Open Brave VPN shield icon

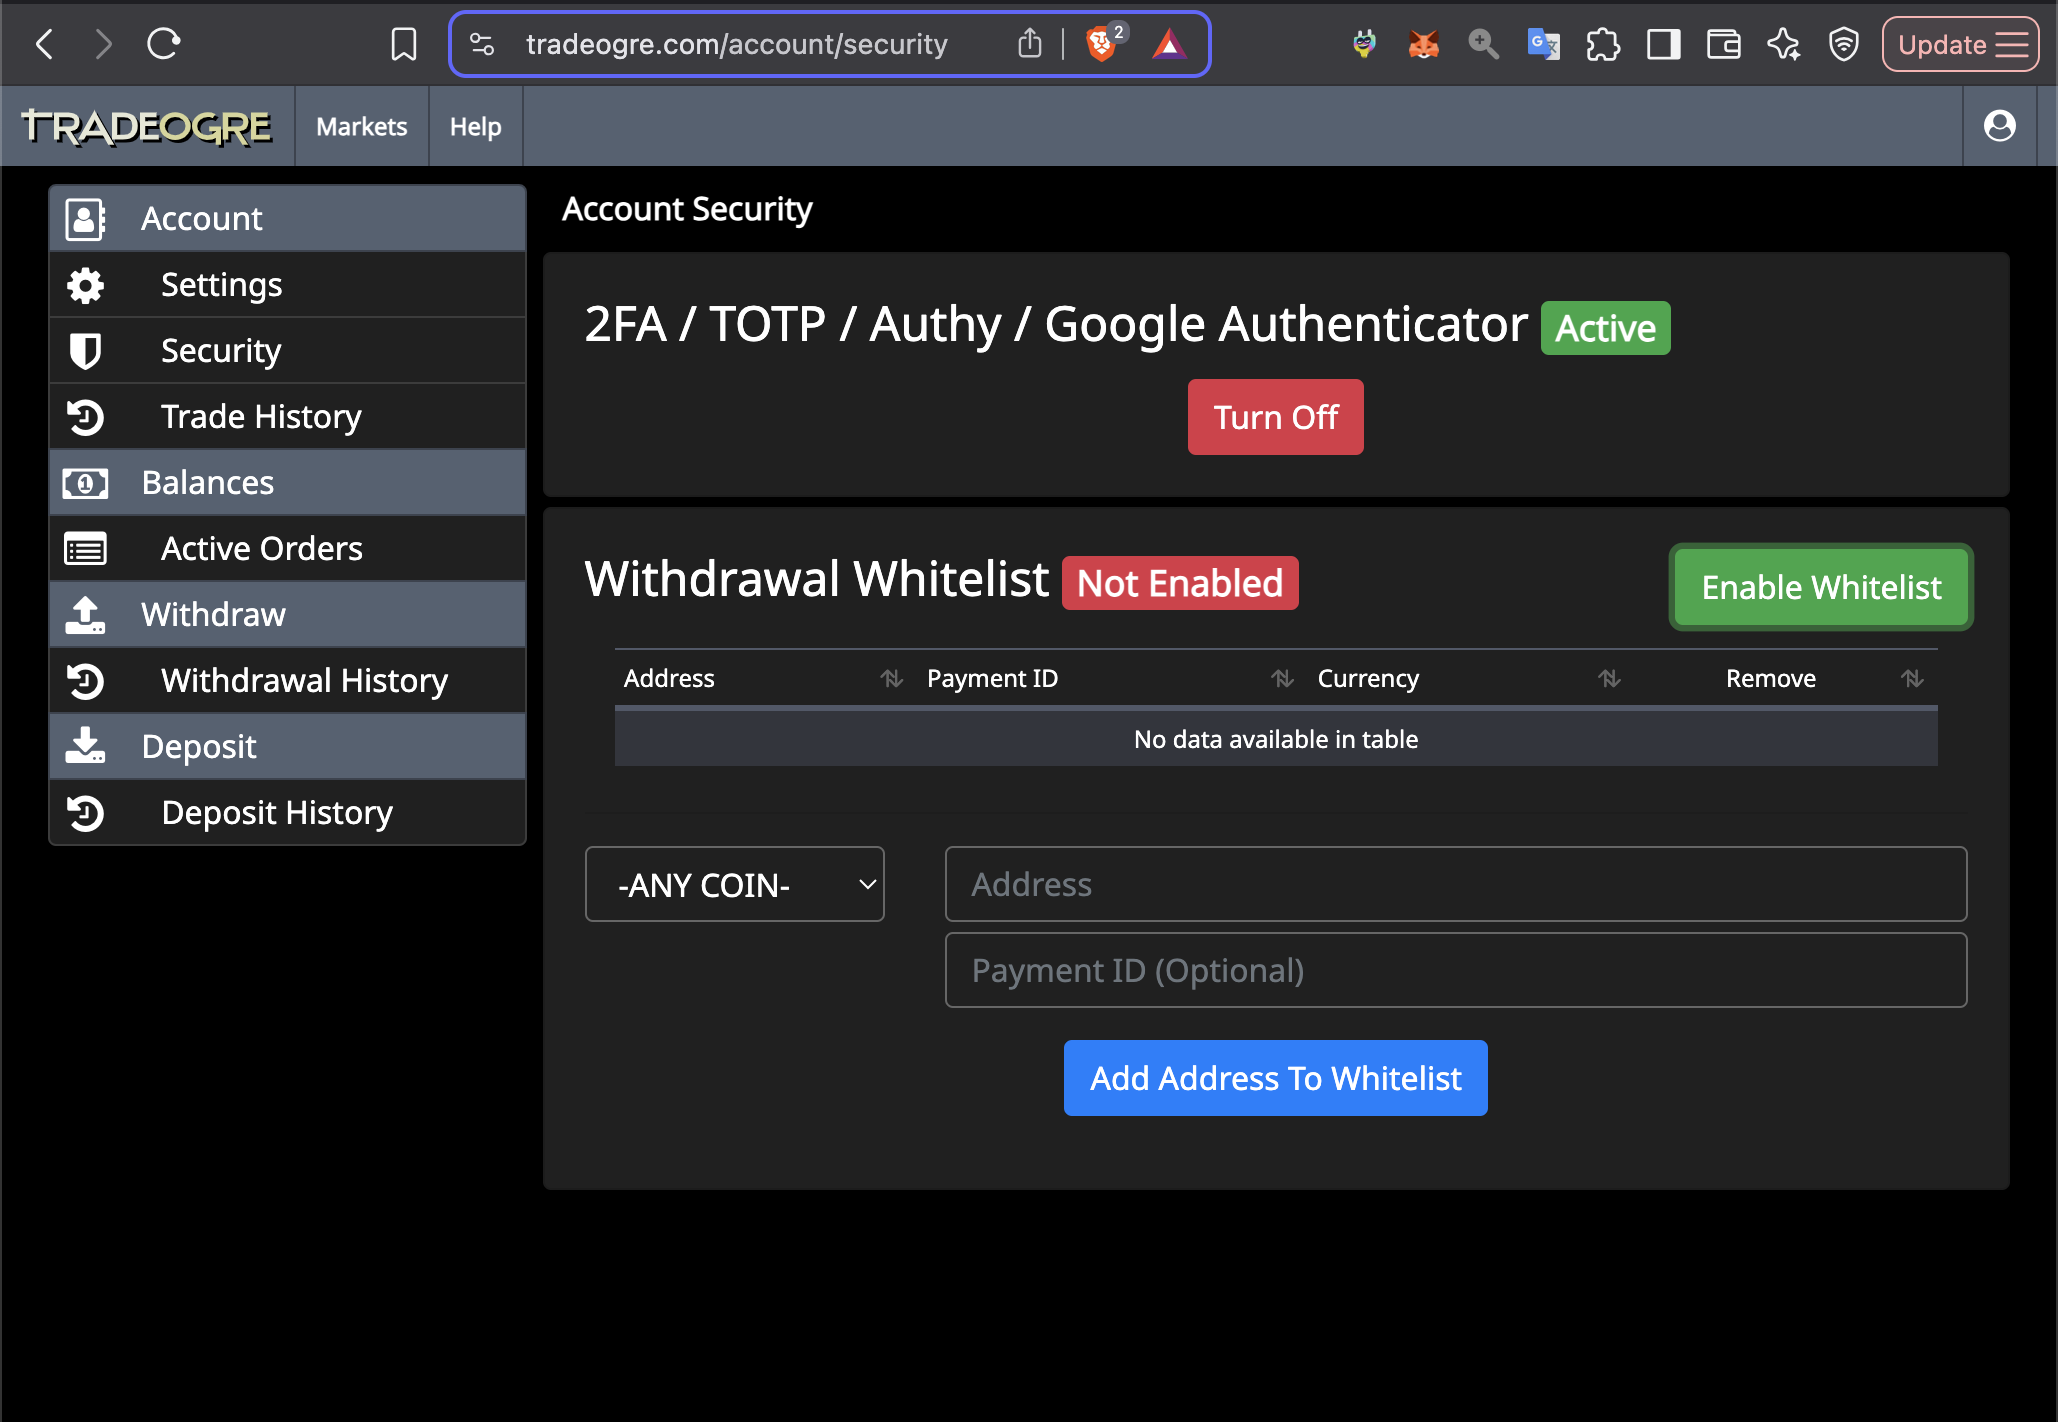tap(1843, 44)
